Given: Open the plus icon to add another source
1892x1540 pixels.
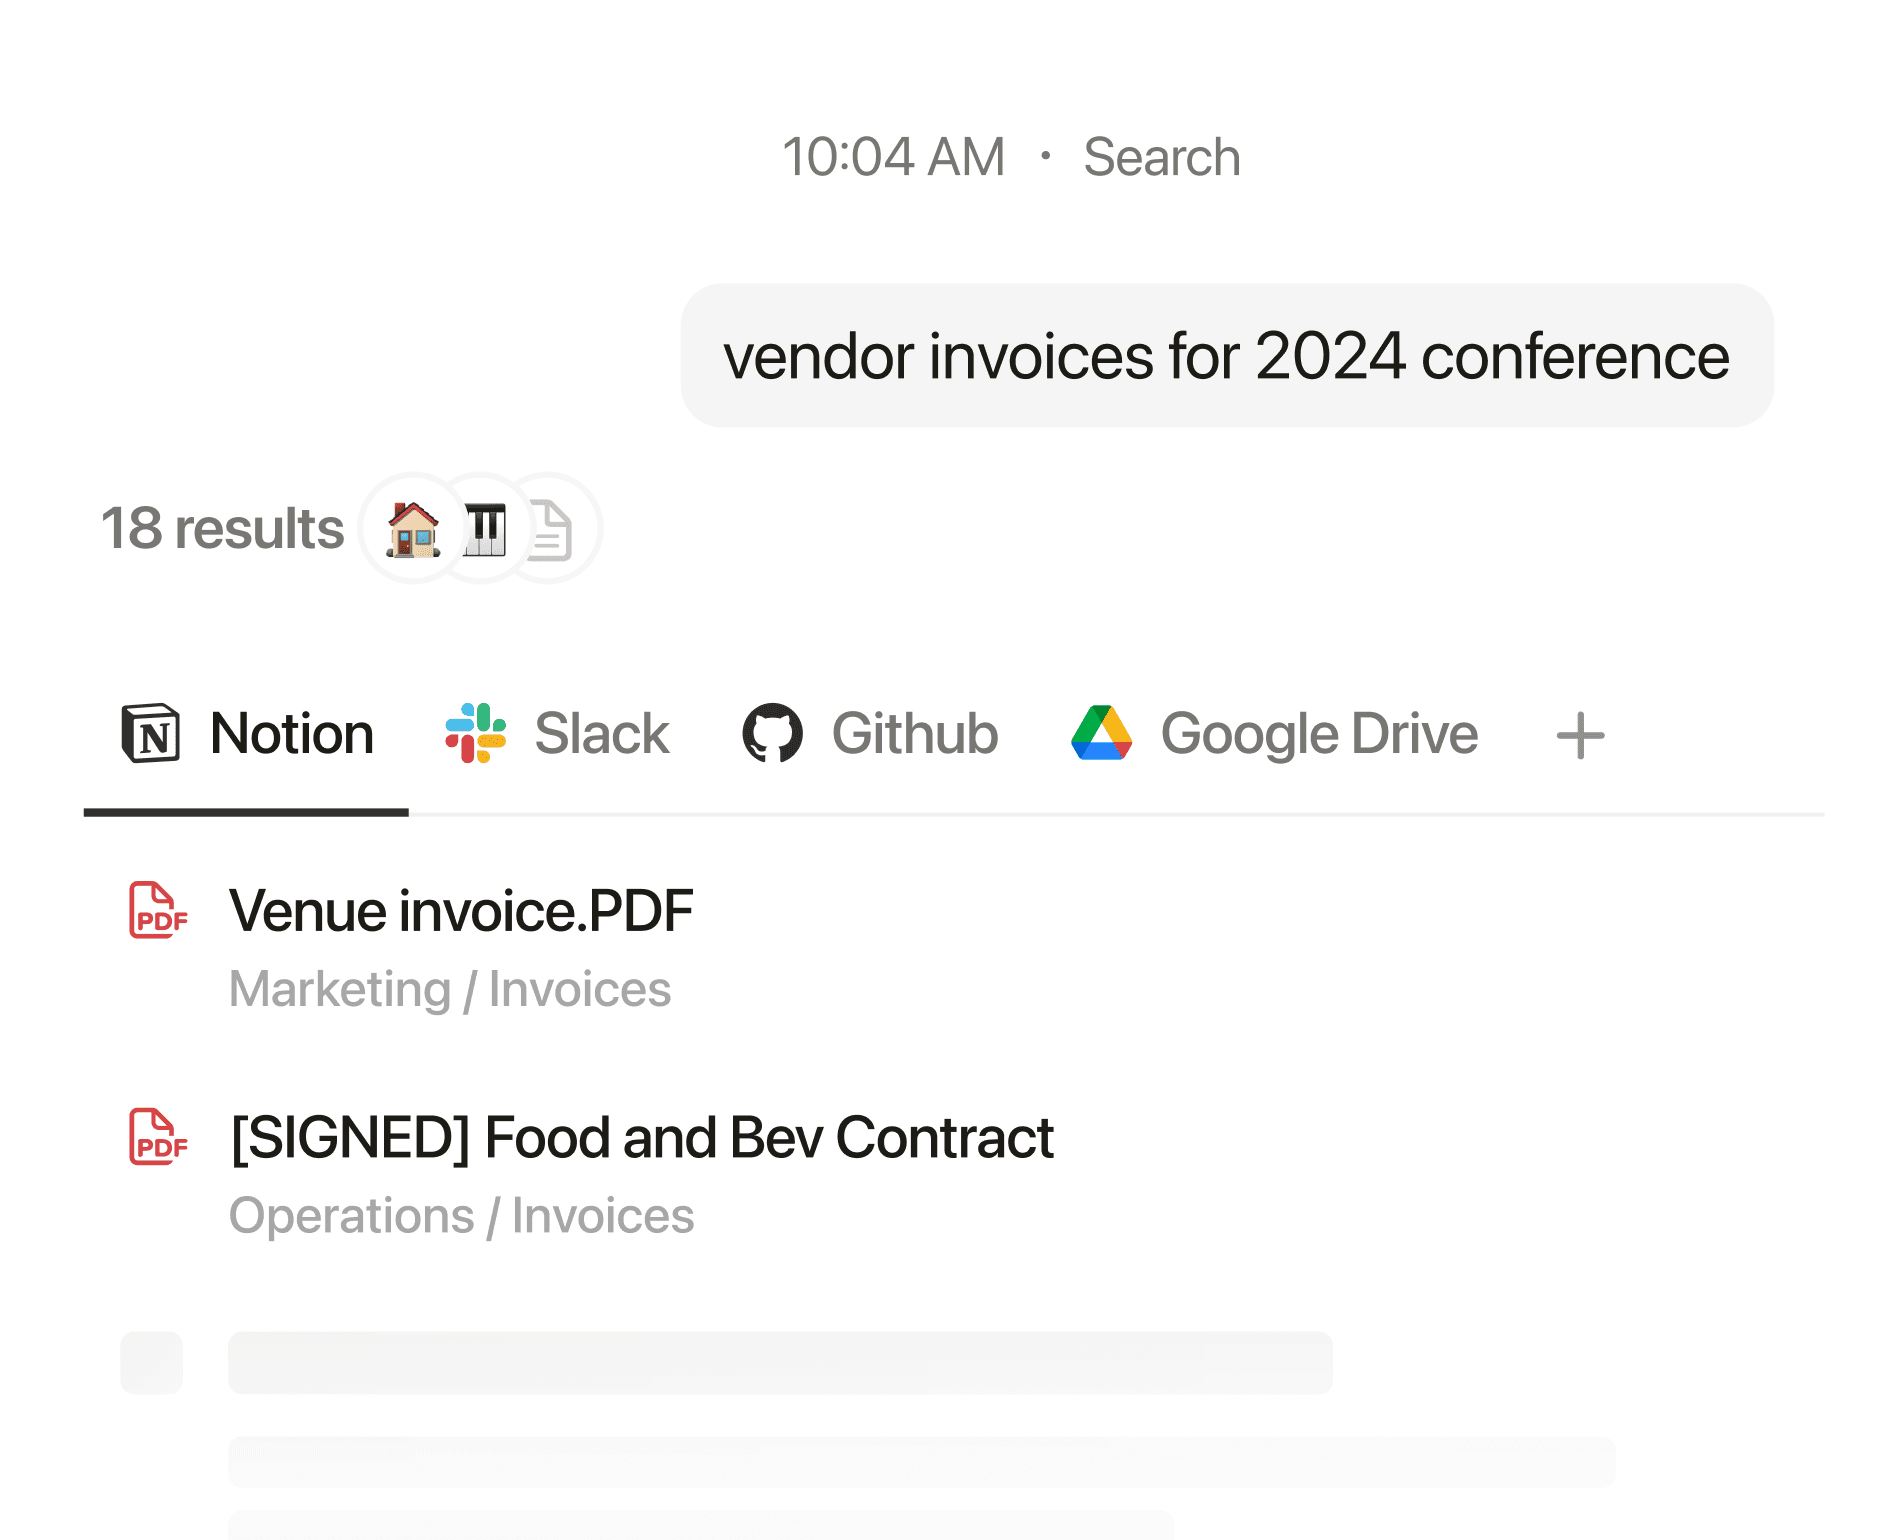Looking at the screenshot, I should click(x=1580, y=734).
